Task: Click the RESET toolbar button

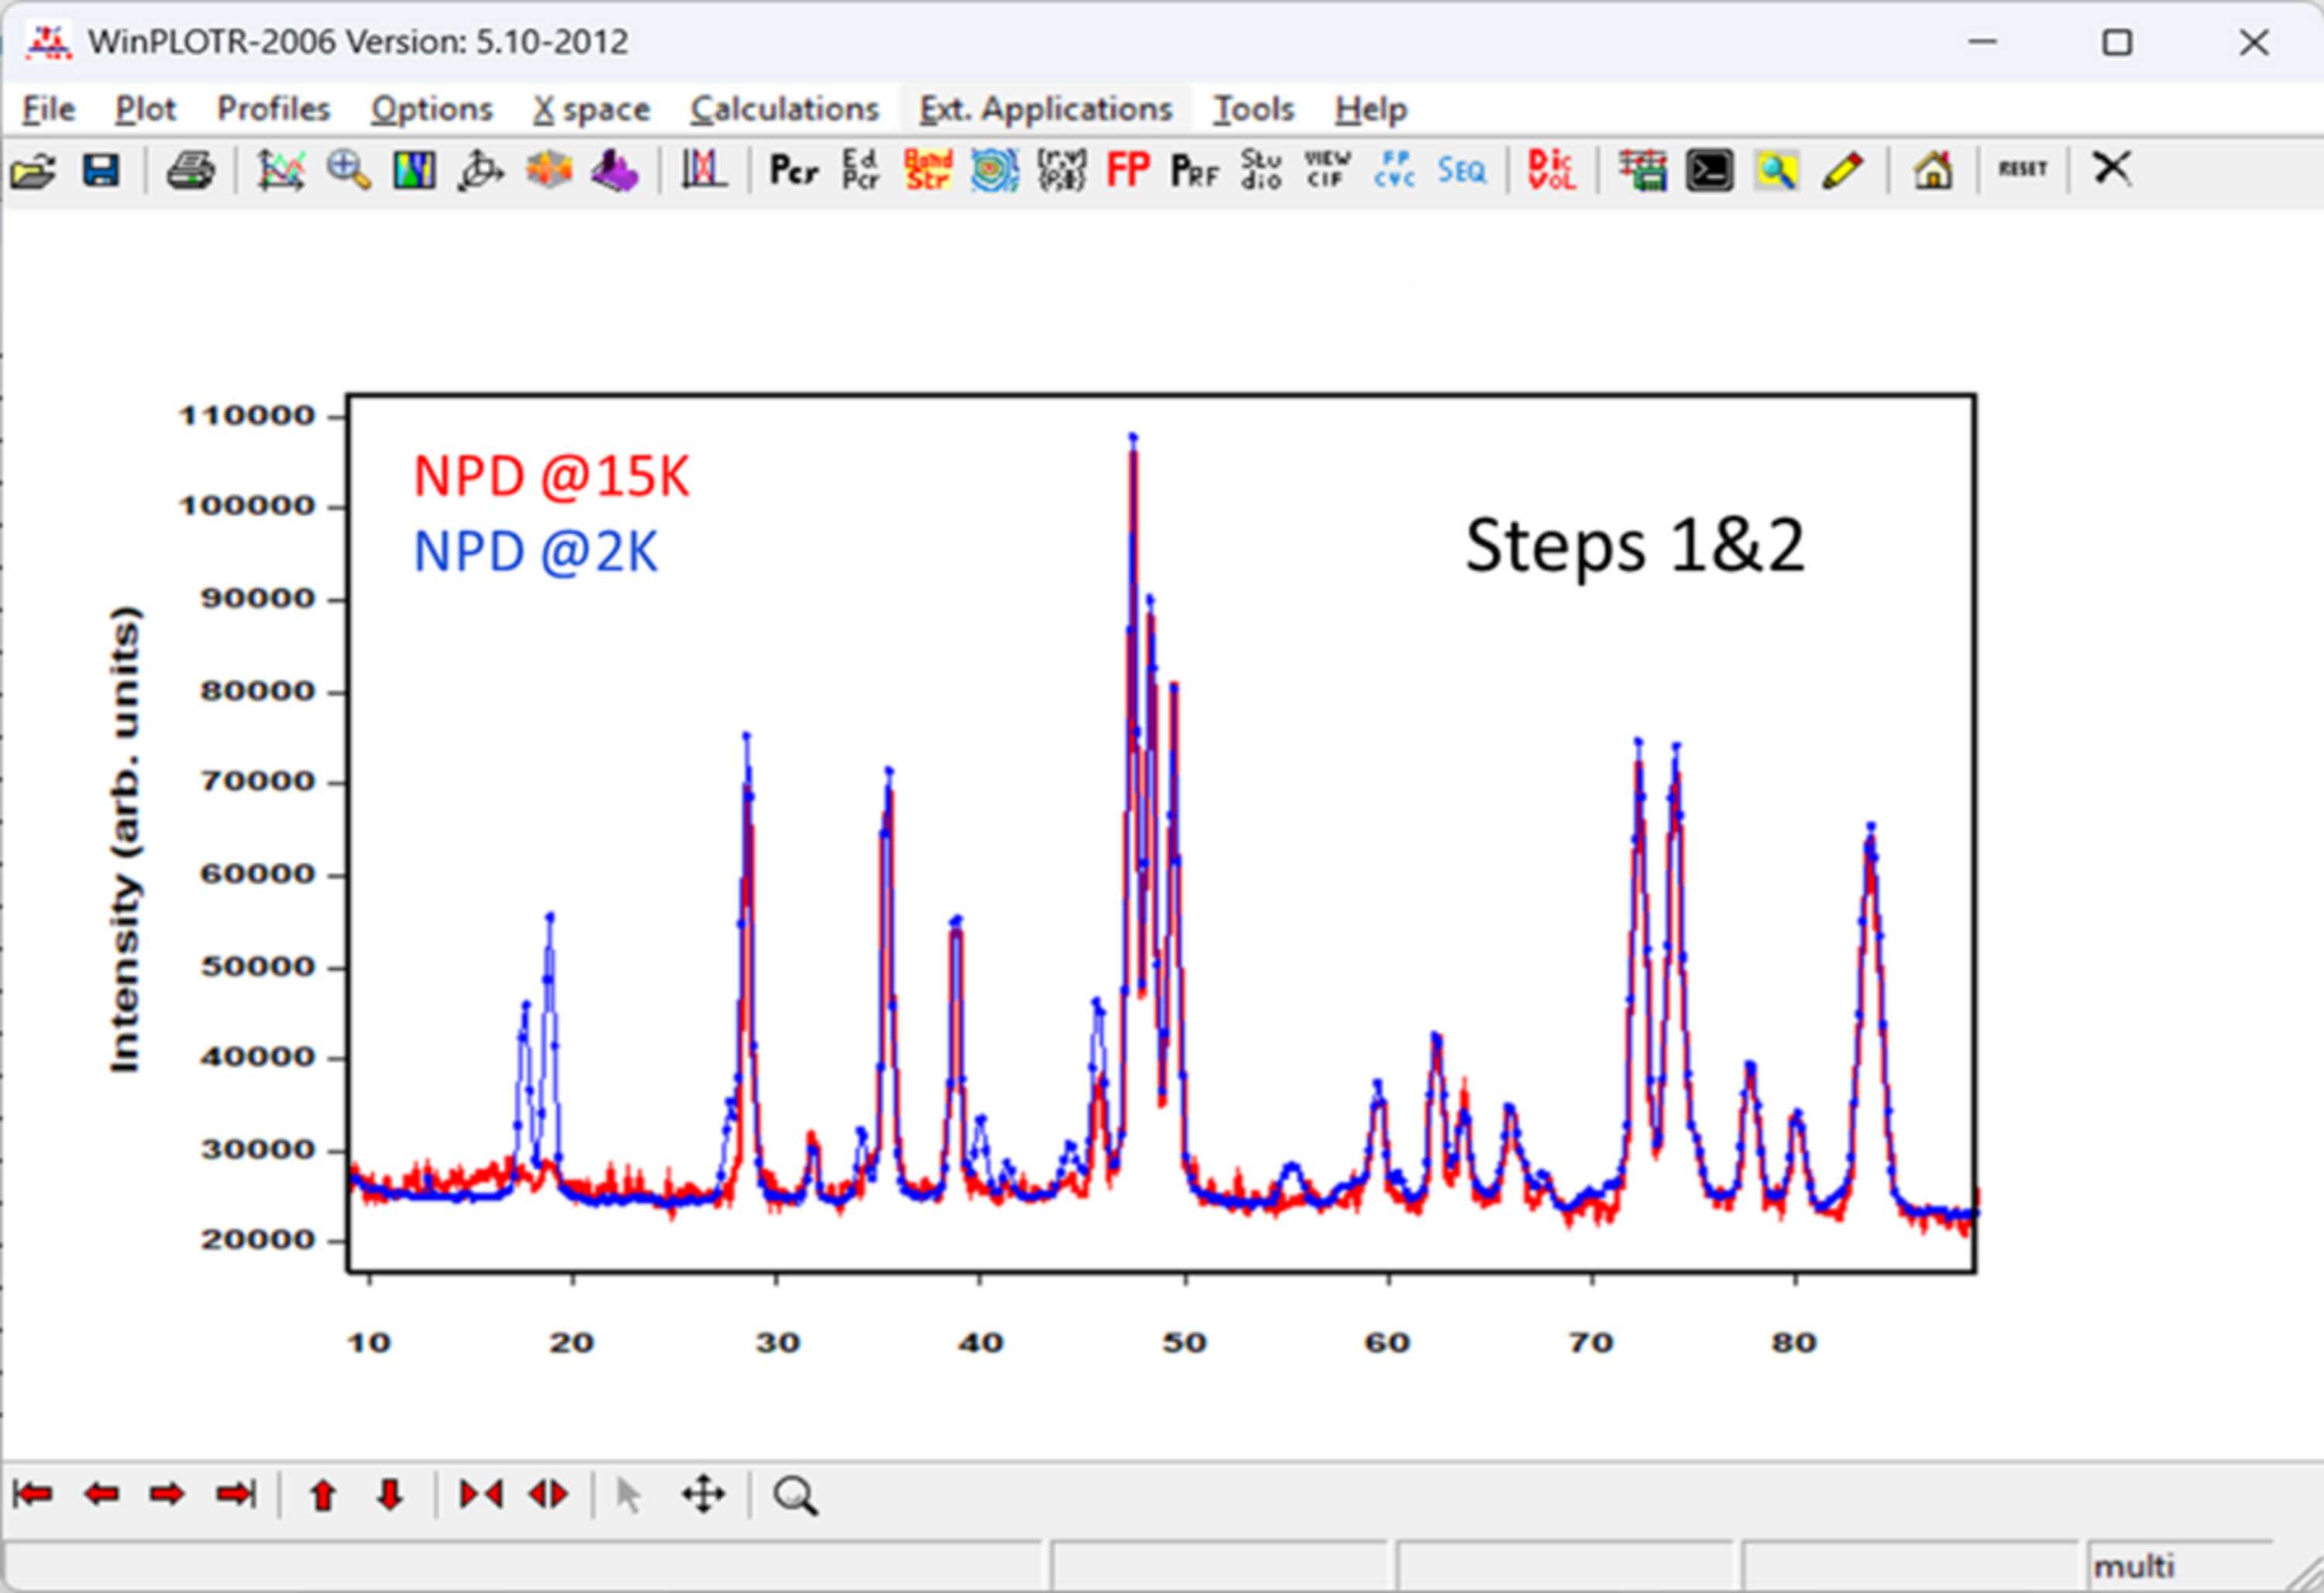Action: (2023, 169)
